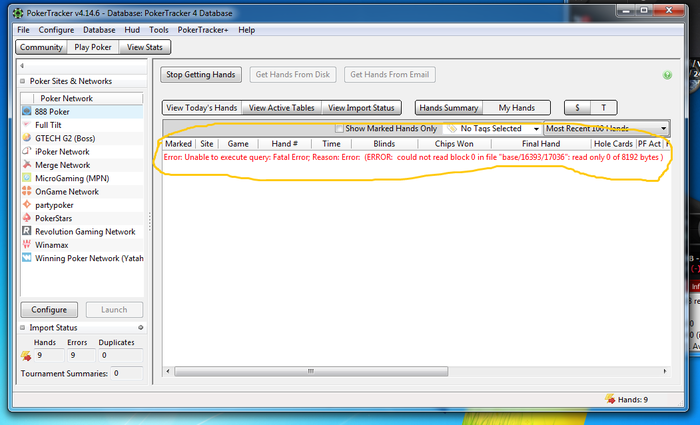This screenshot has height=425, width=700.
Task: Collapse the Poker Sites & Networks section
Action: [22, 81]
